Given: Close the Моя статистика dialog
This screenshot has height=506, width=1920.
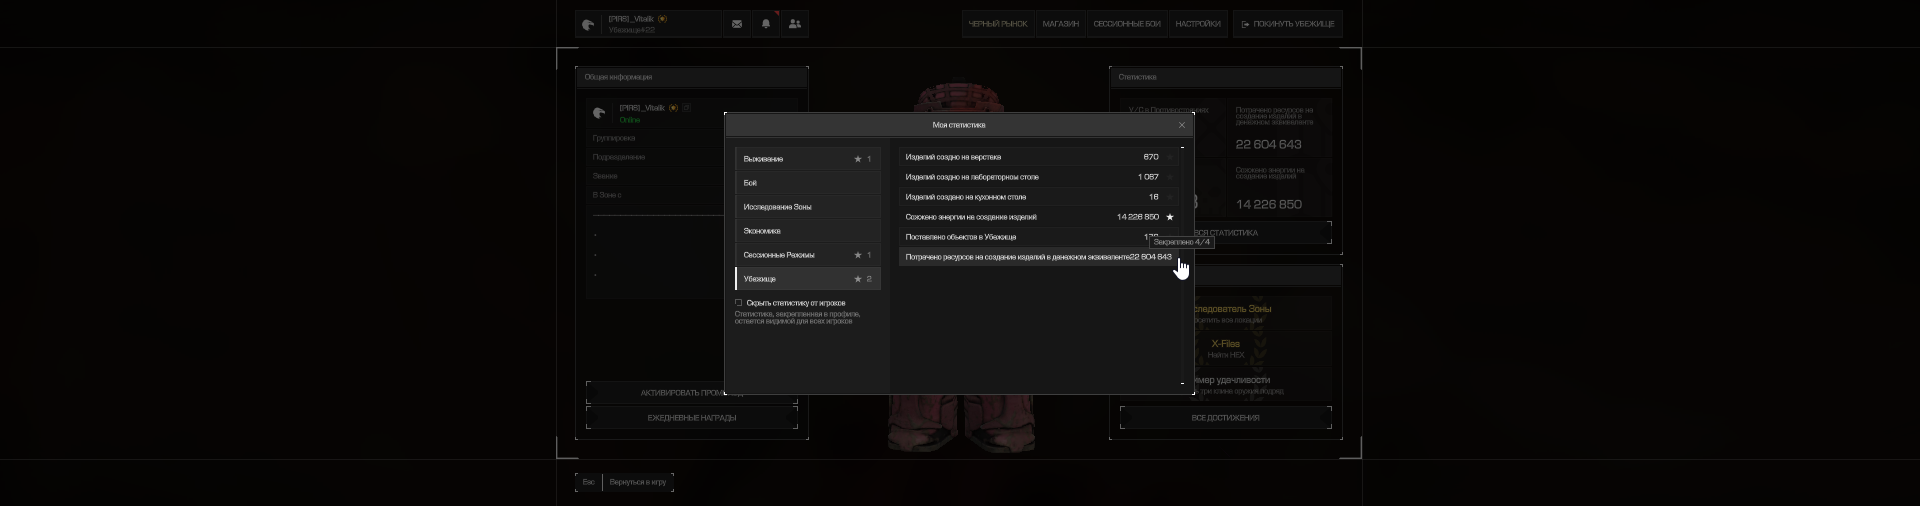Looking at the screenshot, I should click(x=1181, y=125).
